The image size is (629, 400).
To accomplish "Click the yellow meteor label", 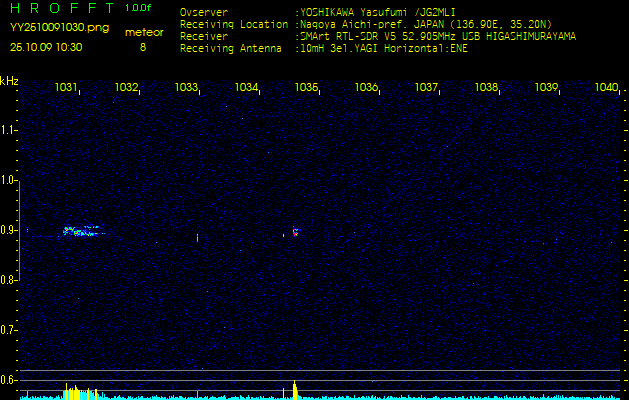I will [x=145, y=32].
